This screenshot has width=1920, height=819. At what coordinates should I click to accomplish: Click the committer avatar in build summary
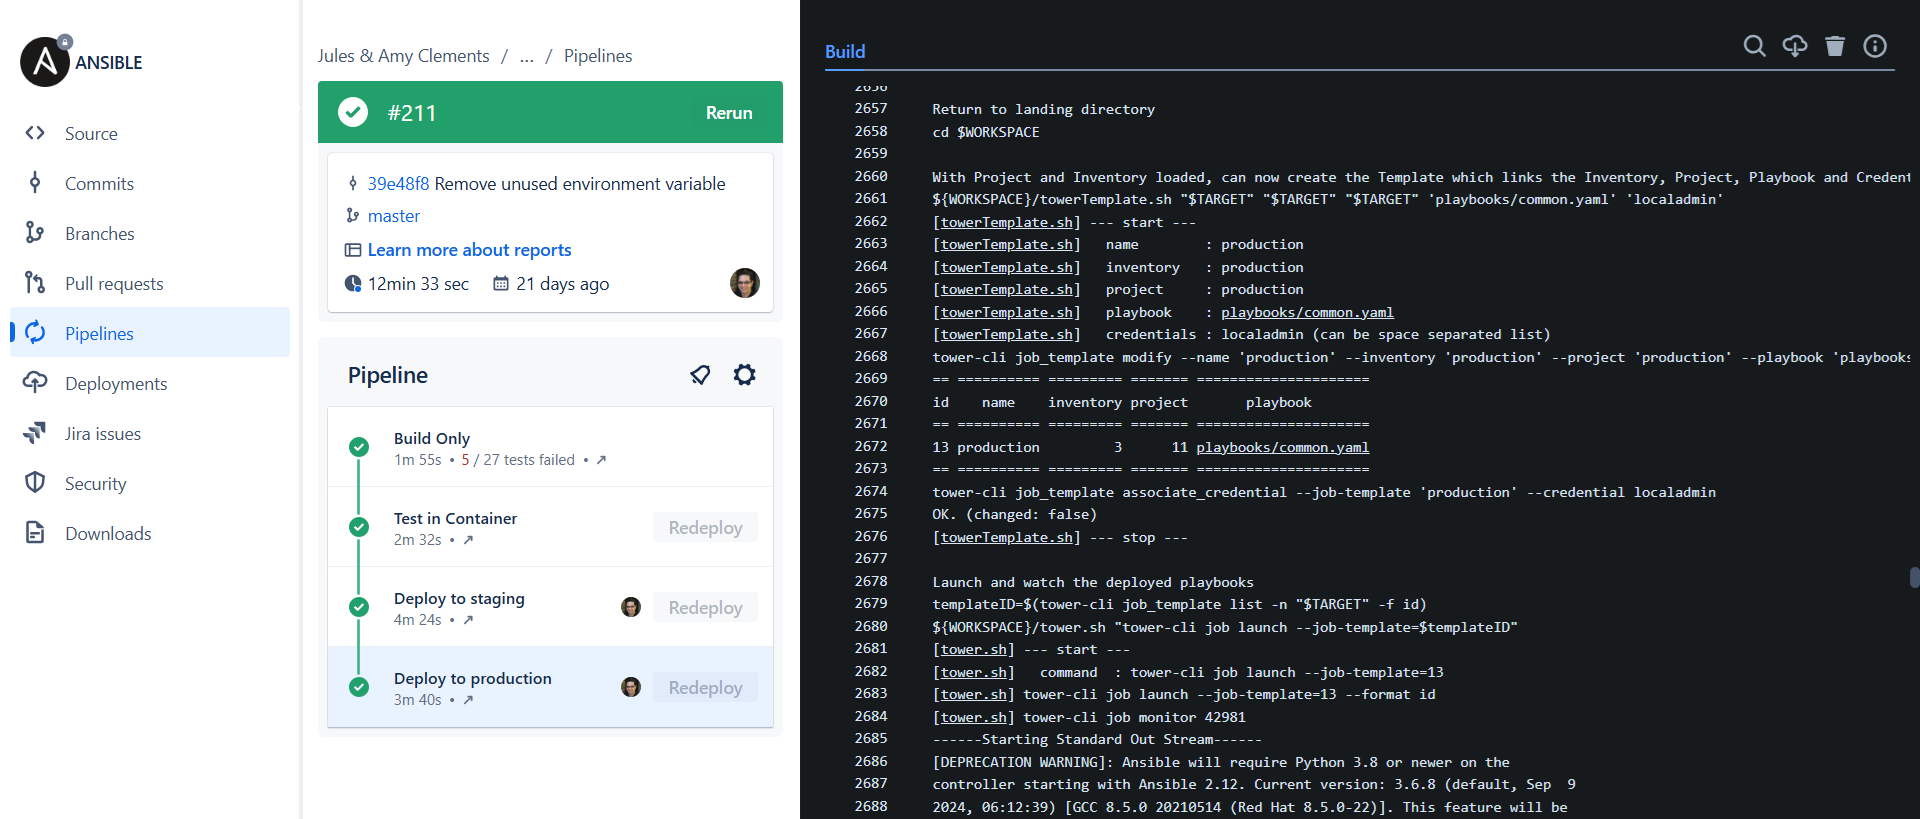745,283
